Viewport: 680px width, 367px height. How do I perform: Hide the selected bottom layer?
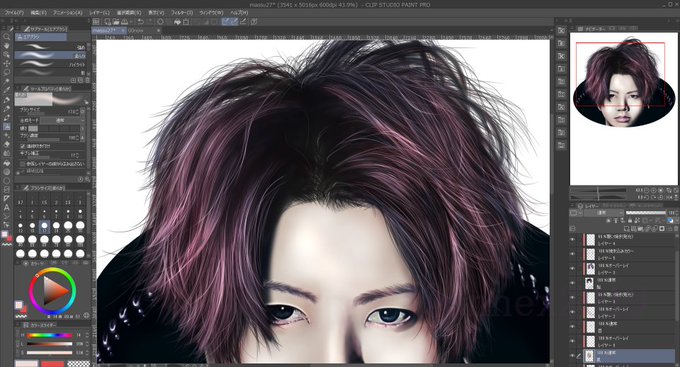(572, 356)
